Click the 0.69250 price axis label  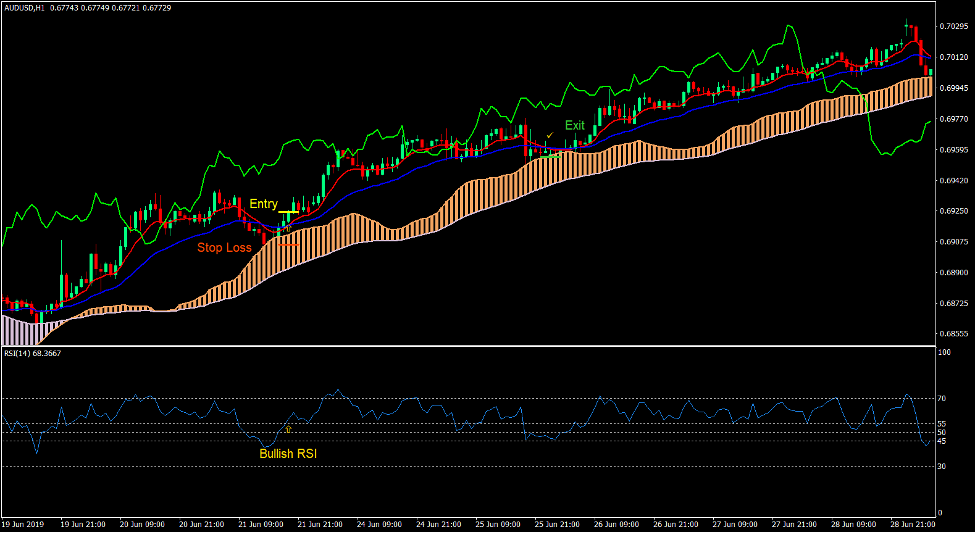pyautogui.click(x=953, y=211)
